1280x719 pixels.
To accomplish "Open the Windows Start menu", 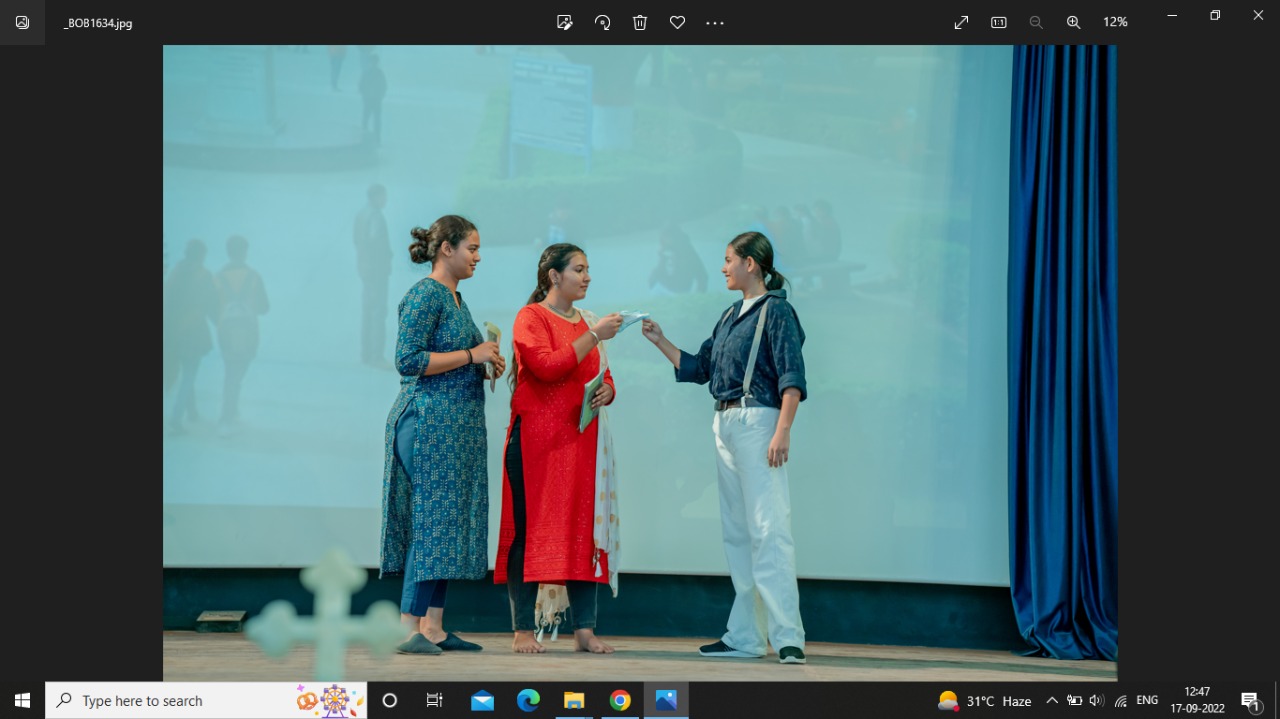I will pyautogui.click(x=22, y=701).
